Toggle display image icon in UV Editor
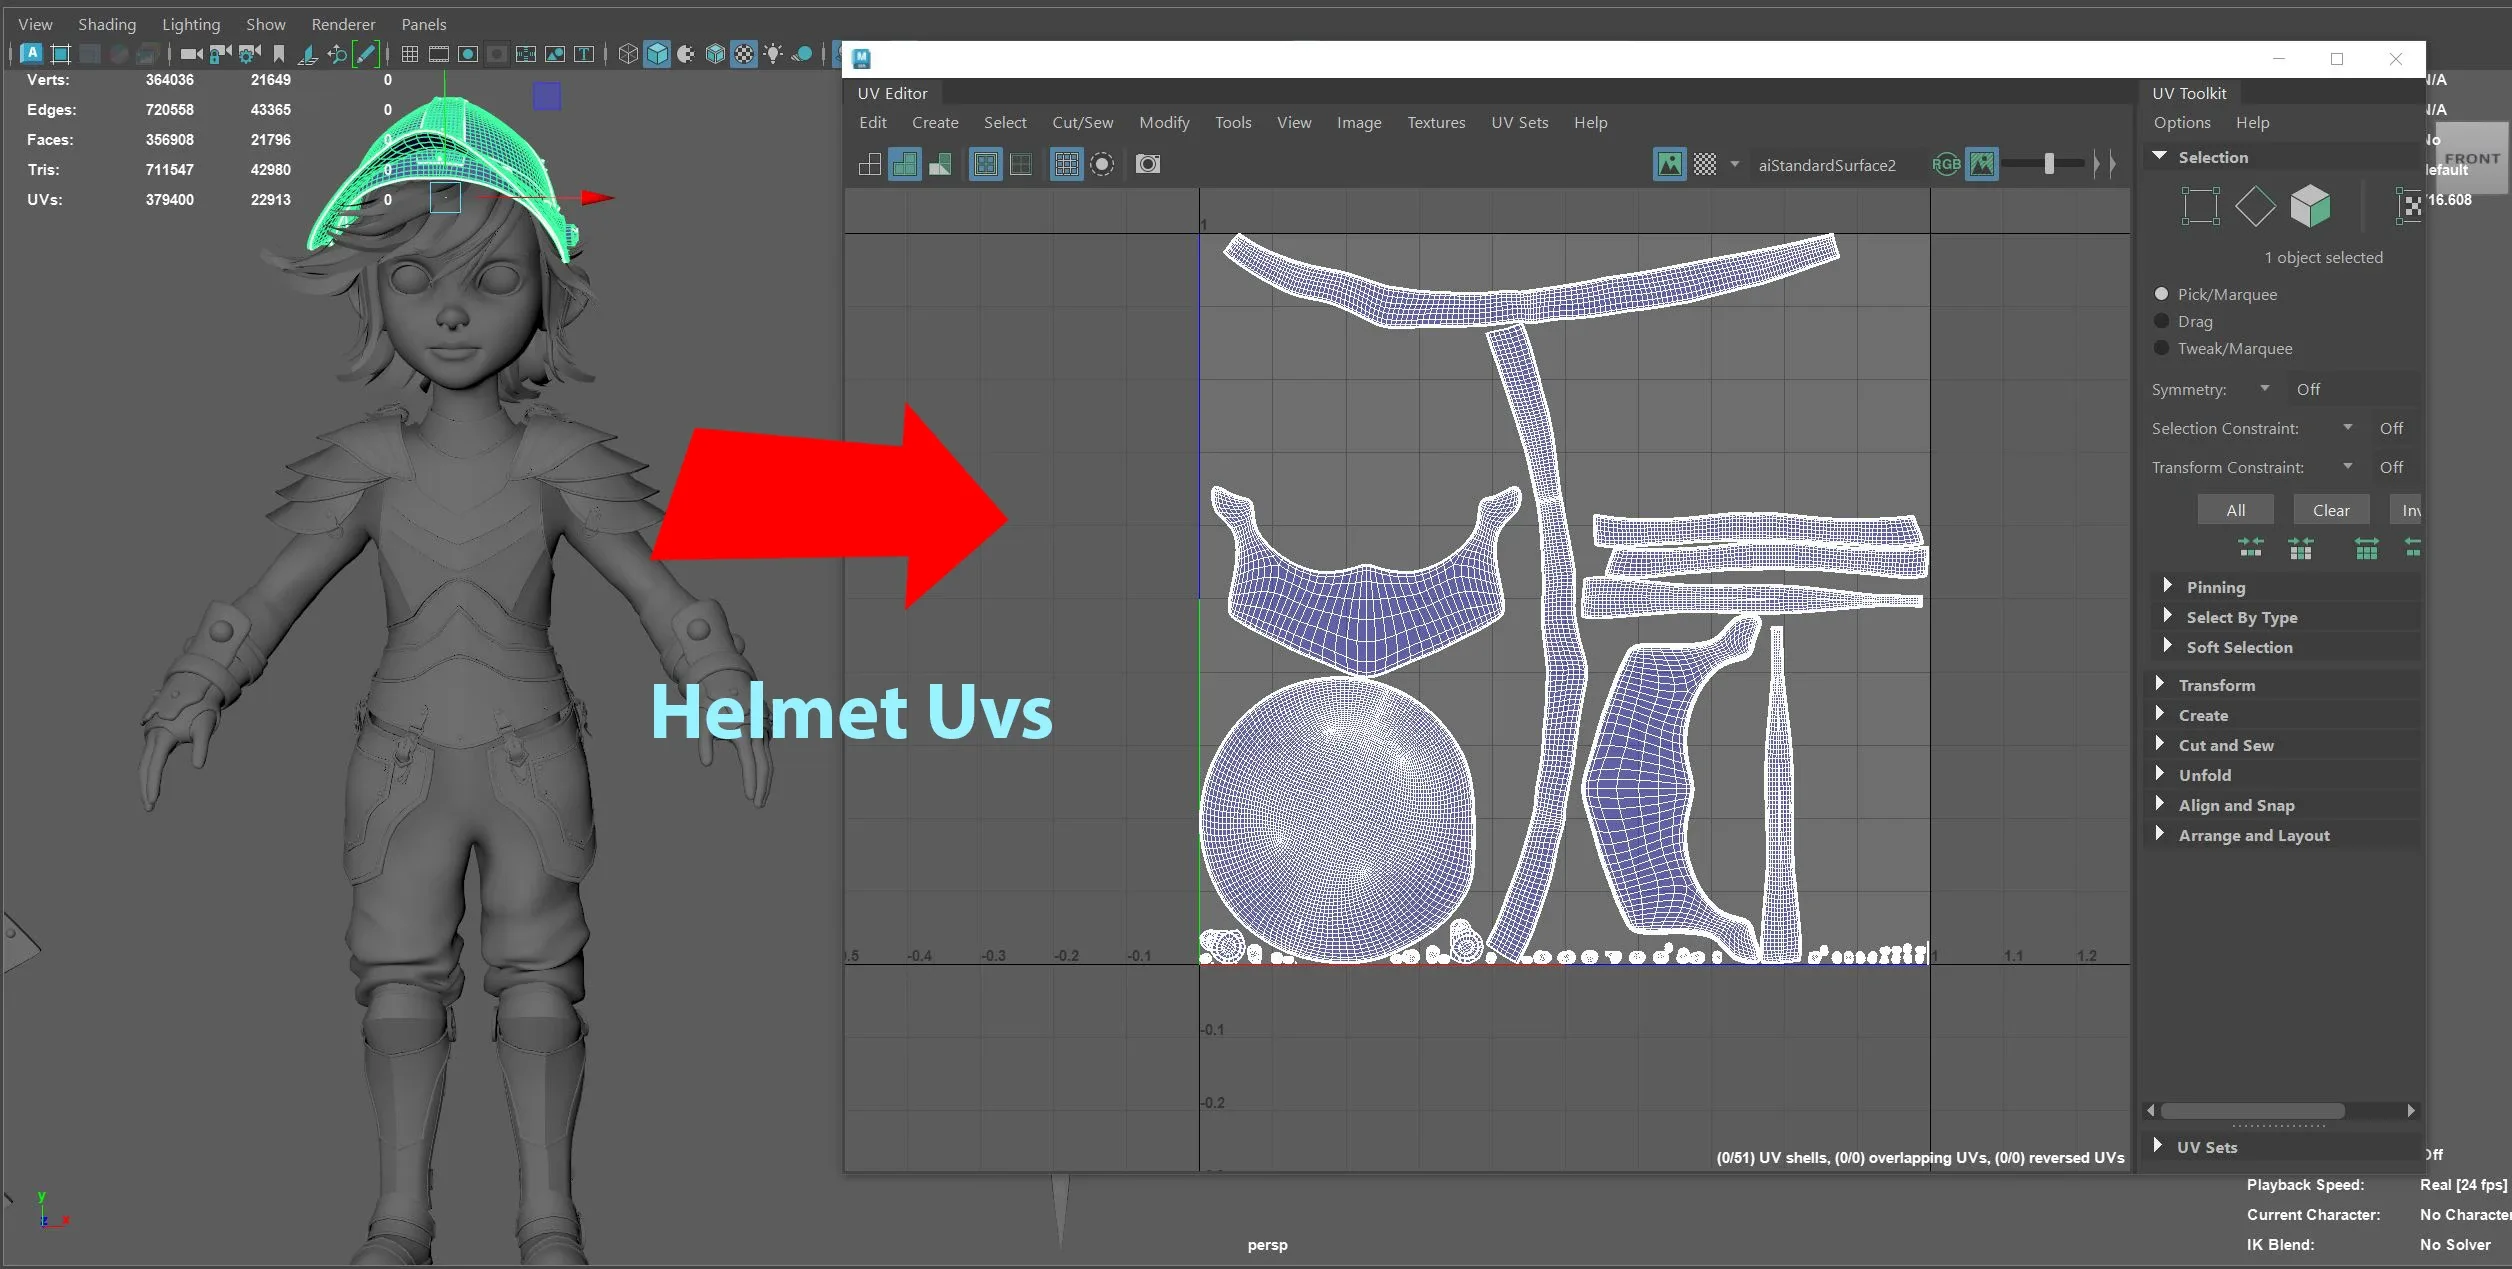Image resolution: width=2512 pixels, height=1269 pixels. pos(1670,164)
